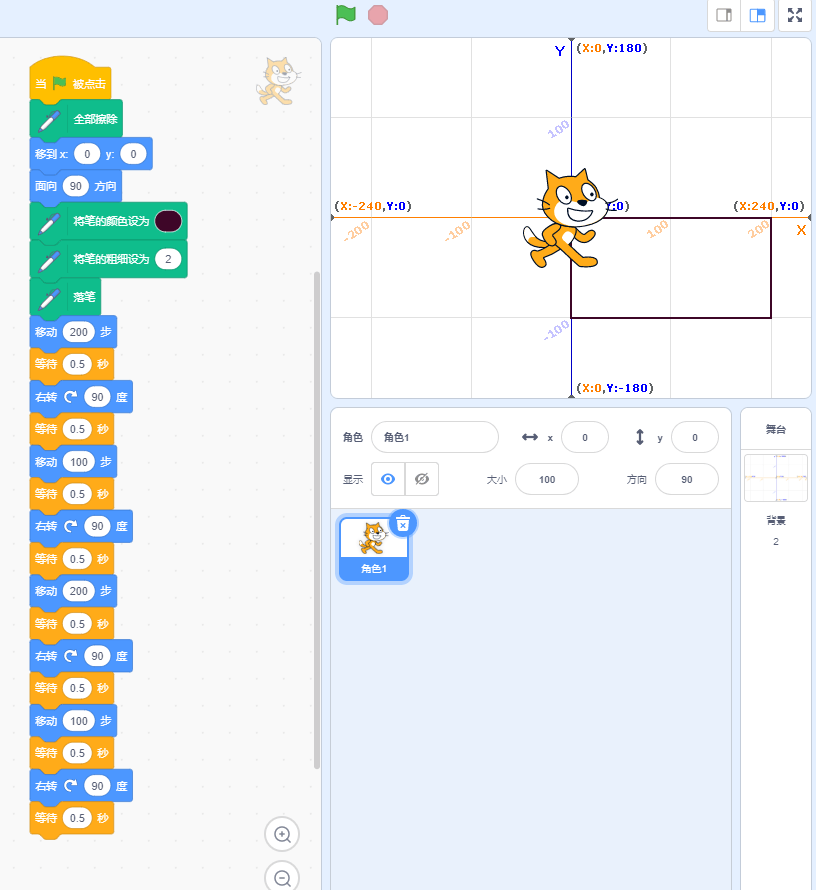Click the pen icon on 全部擦除 block
816x890 pixels.
[x=49, y=121]
